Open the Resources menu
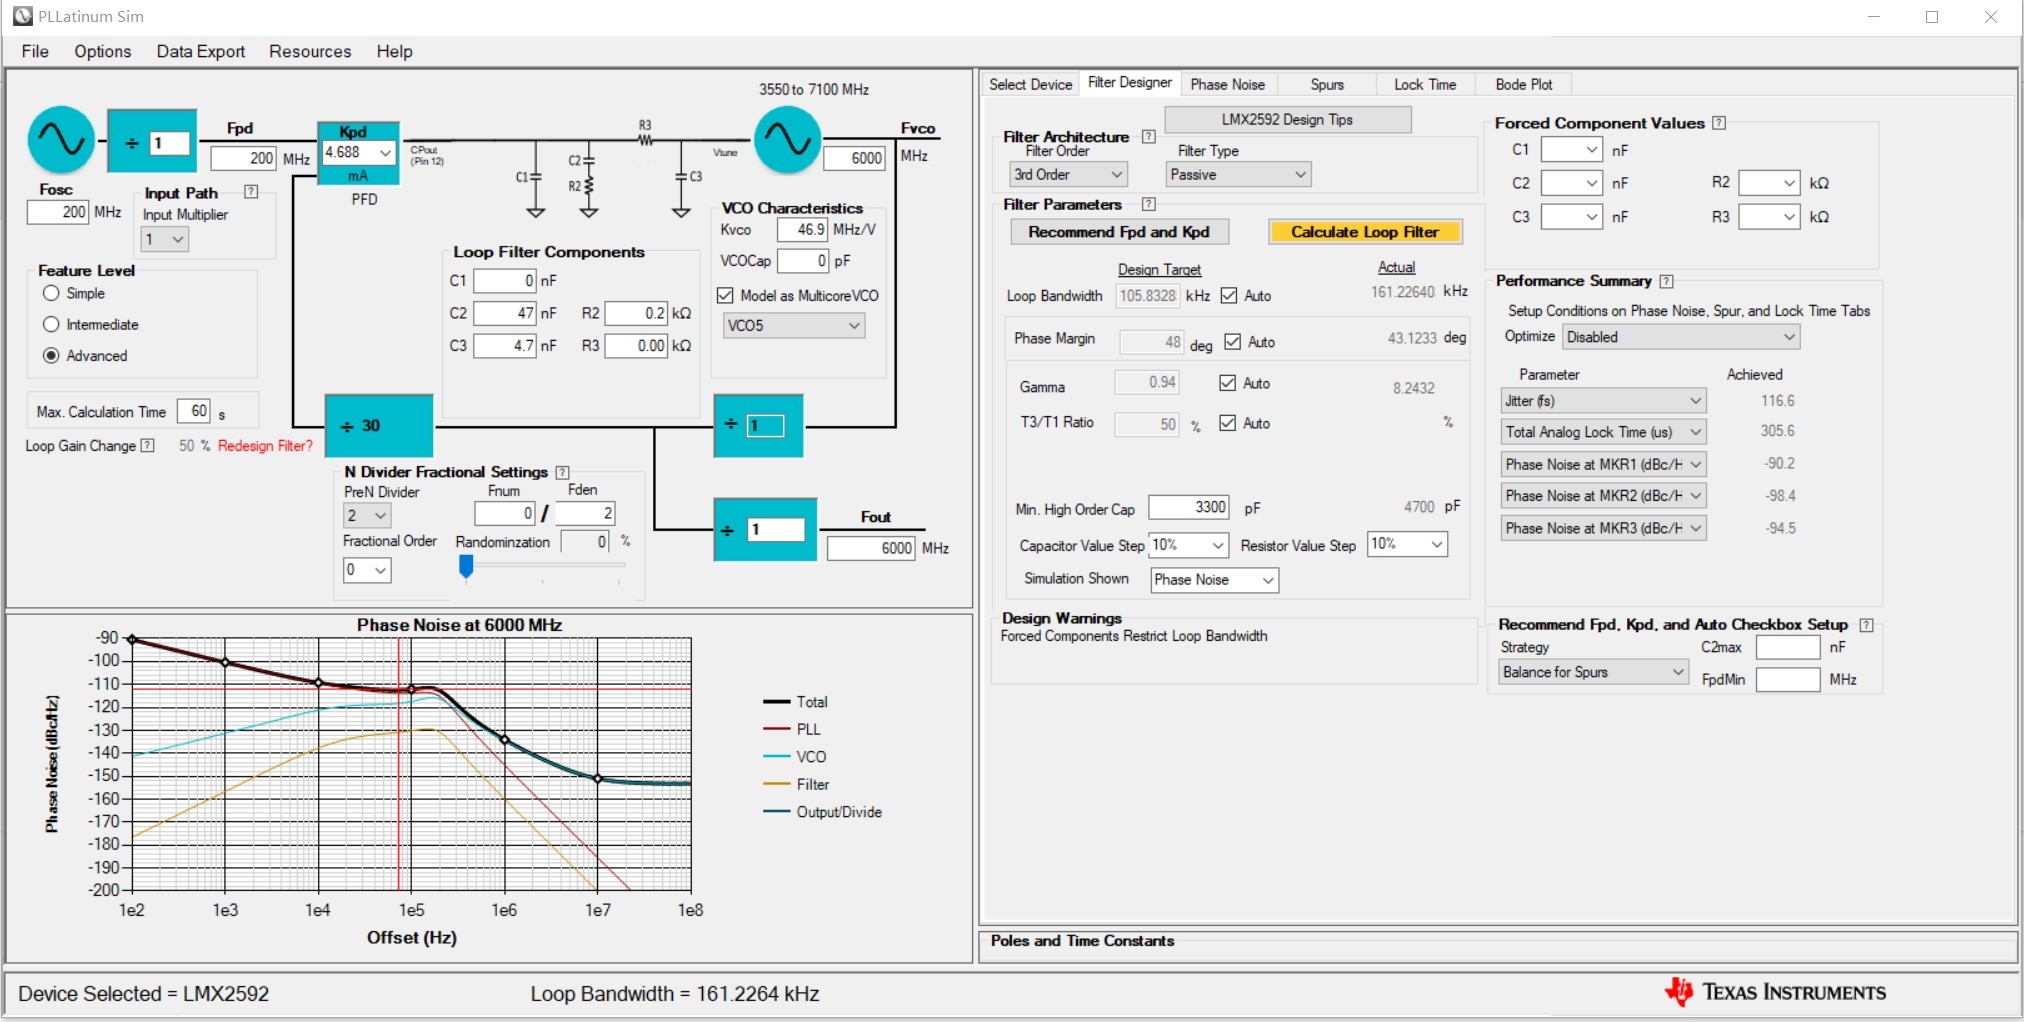 click(x=310, y=51)
